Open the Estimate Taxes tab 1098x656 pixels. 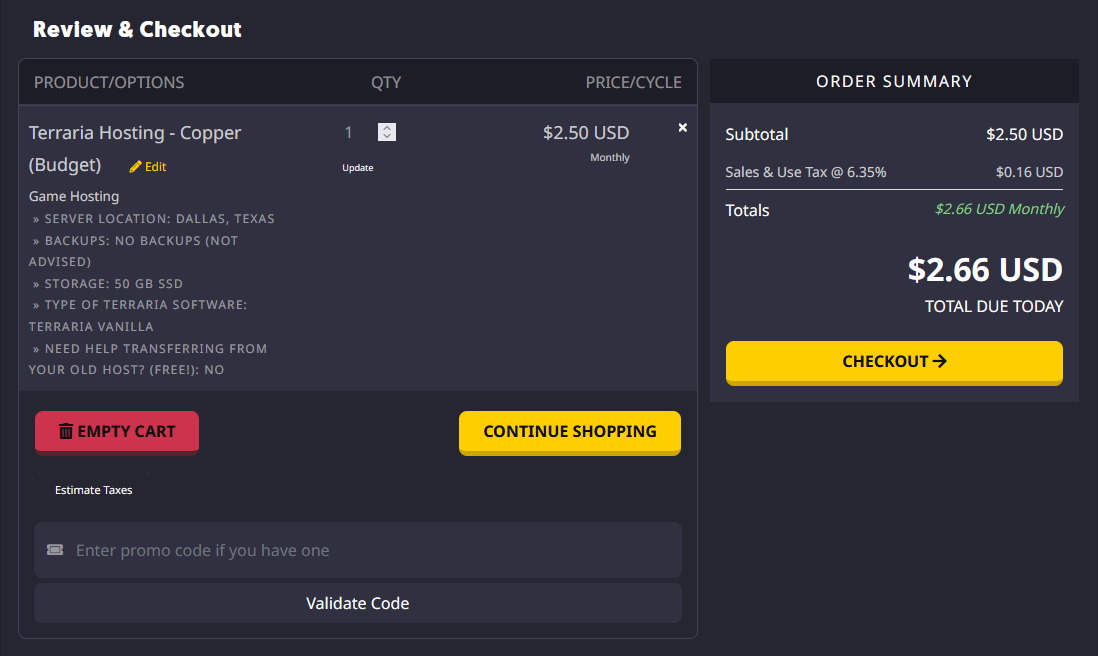coord(93,490)
